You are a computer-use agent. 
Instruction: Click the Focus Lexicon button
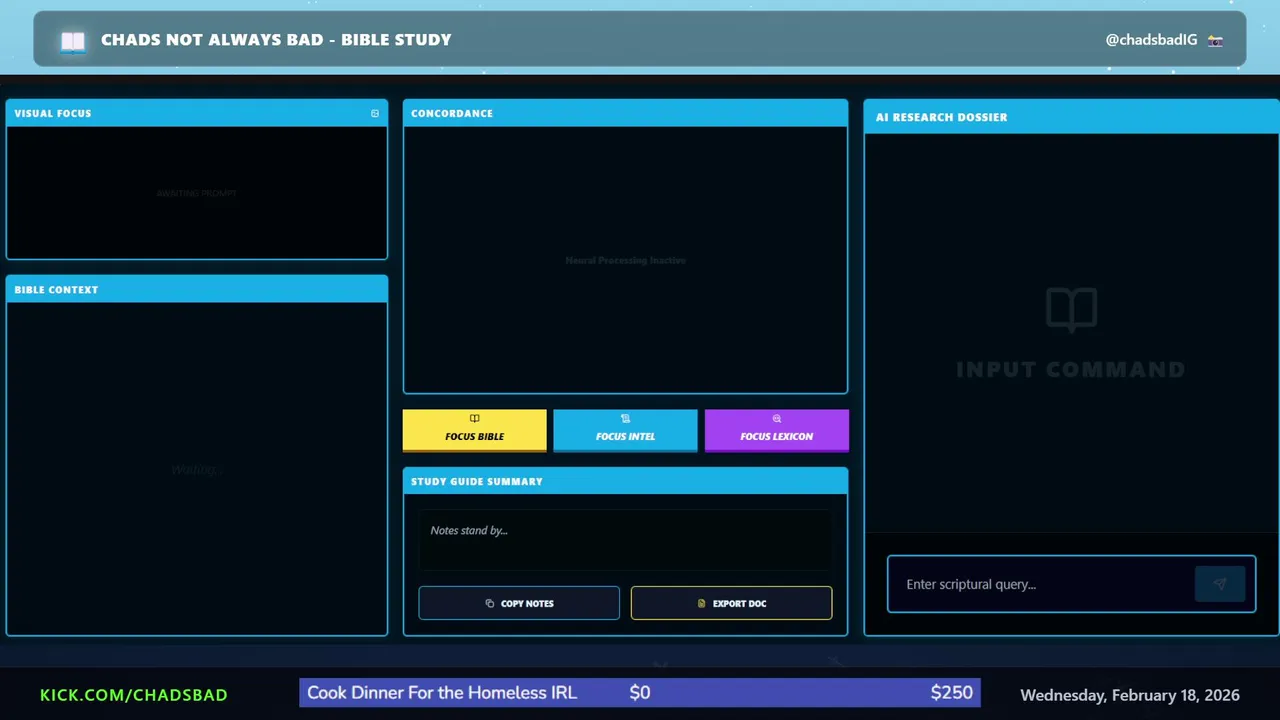[x=777, y=430]
